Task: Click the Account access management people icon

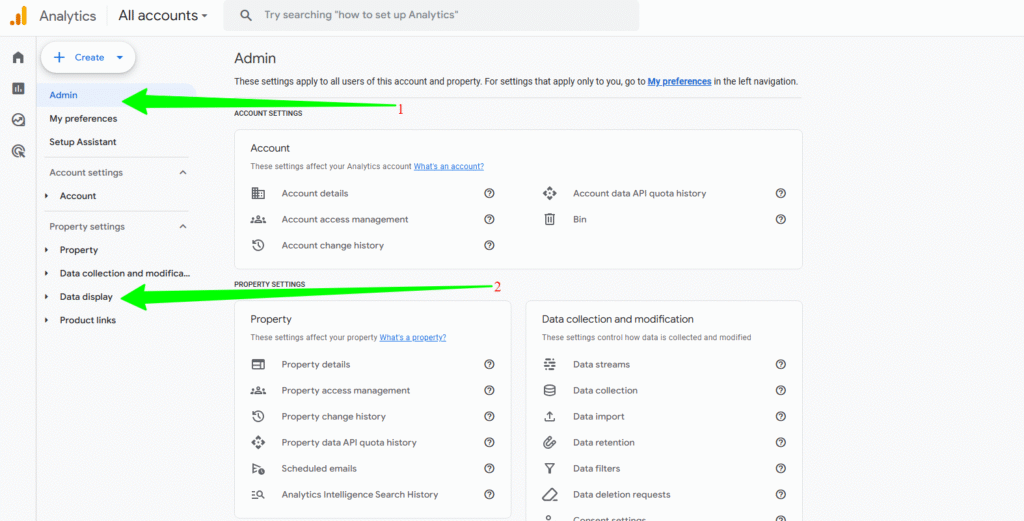Action: coord(258,219)
